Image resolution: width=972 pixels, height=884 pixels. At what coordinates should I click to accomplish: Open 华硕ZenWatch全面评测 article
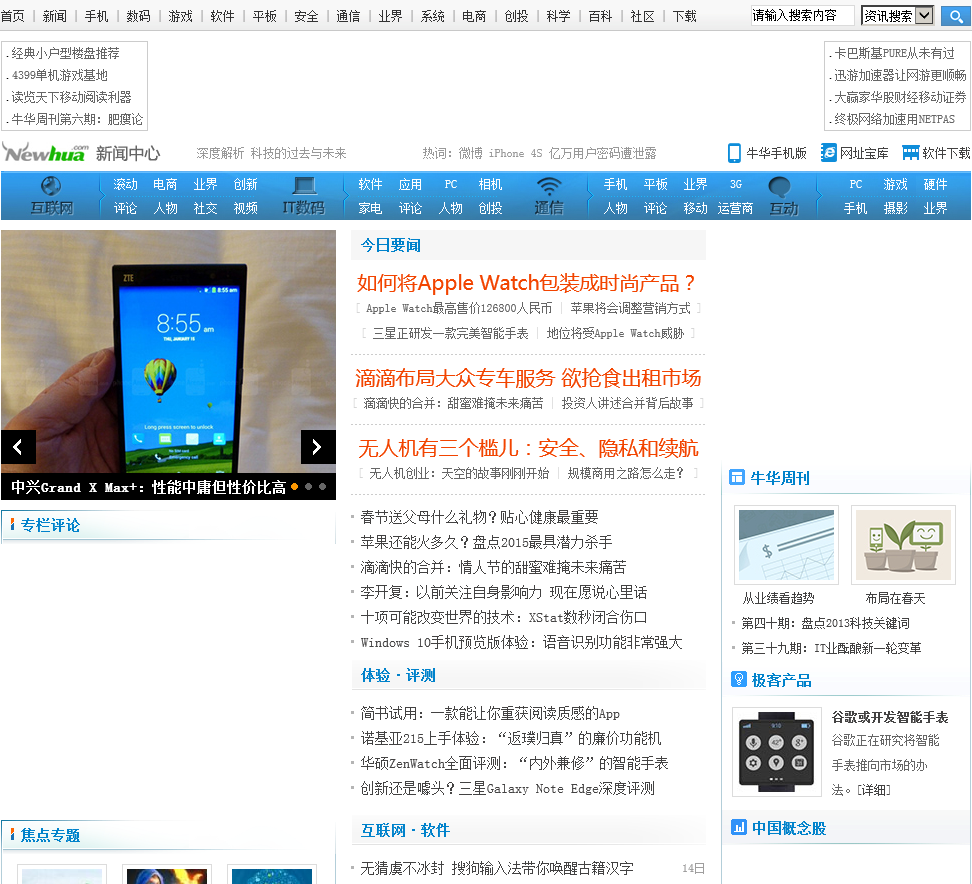pyautogui.click(x=515, y=763)
